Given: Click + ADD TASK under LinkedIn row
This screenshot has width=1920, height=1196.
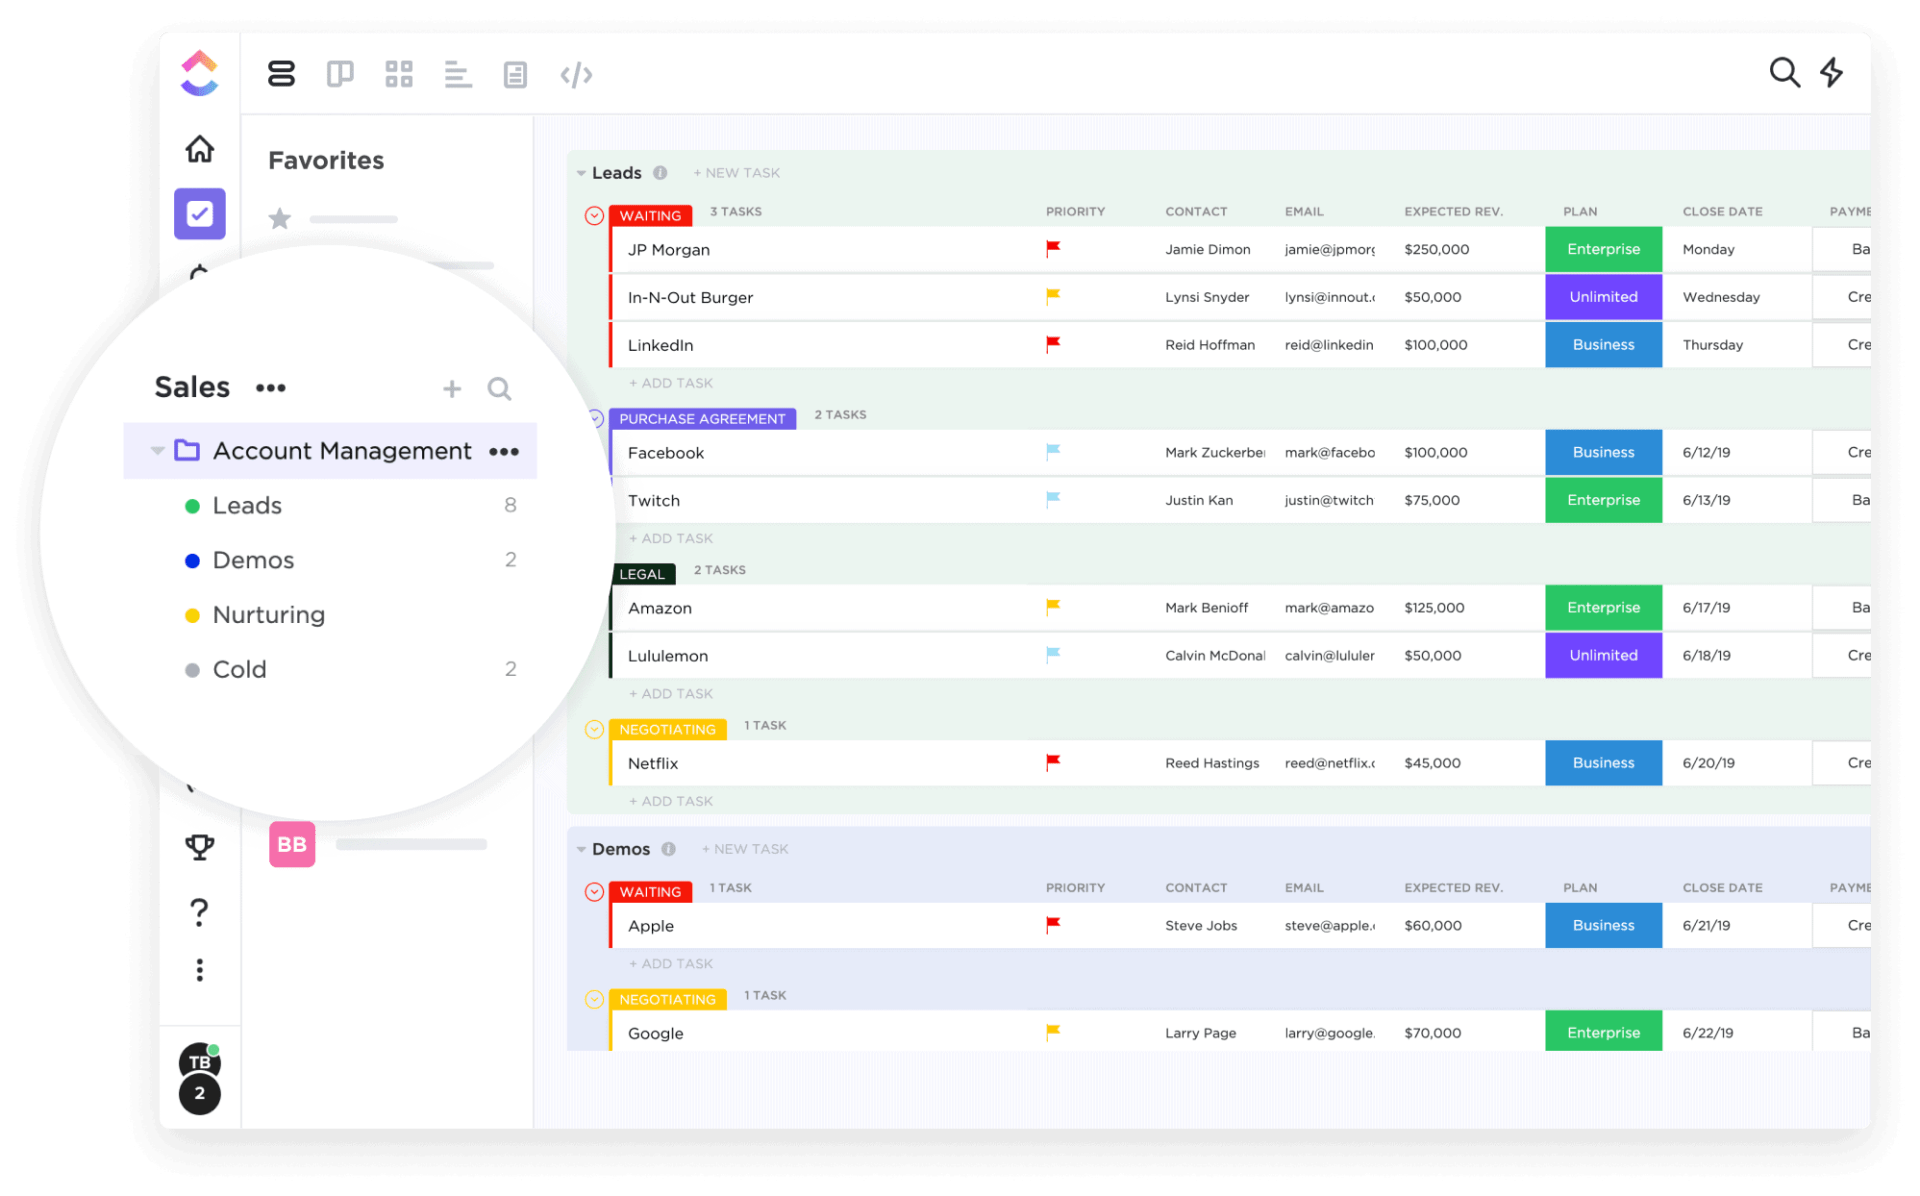Looking at the screenshot, I should coord(671,383).
